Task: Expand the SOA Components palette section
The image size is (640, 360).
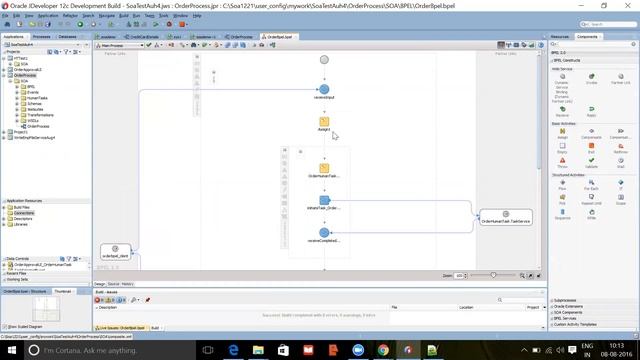Action: tap(567, 312)
